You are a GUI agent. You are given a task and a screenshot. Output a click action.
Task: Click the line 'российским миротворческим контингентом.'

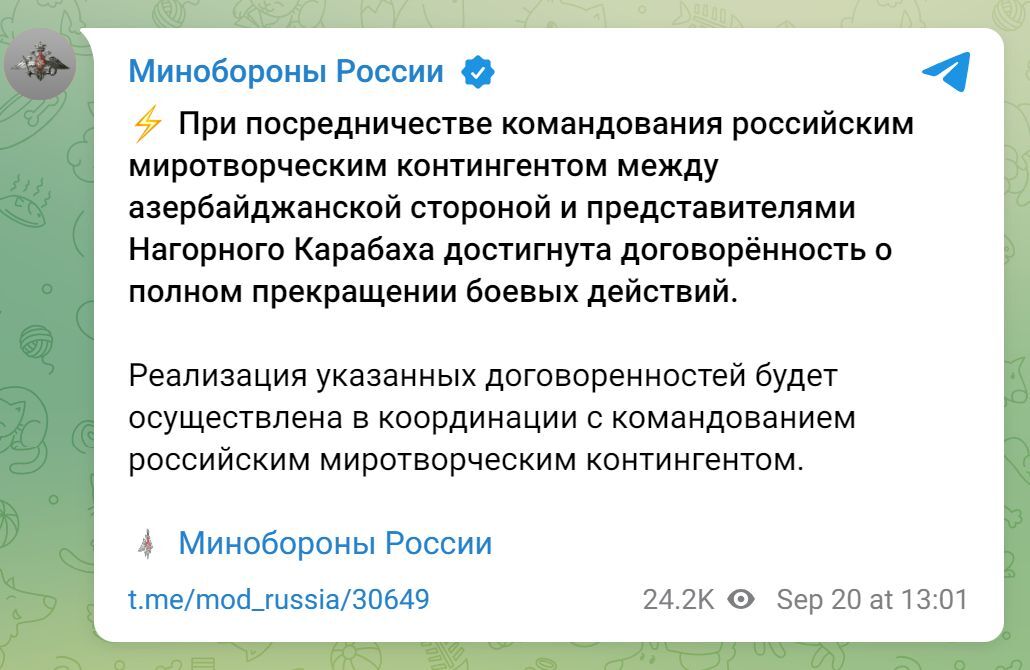click(466, 460)
